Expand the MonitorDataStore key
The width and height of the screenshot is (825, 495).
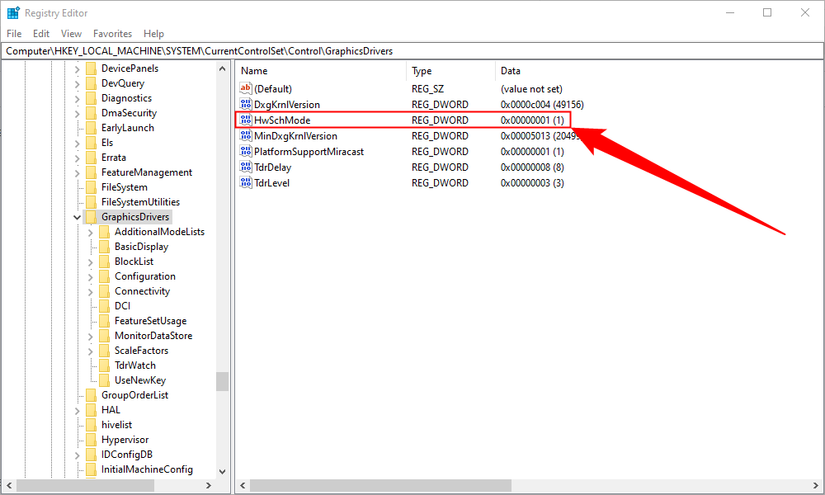point(90,336)
